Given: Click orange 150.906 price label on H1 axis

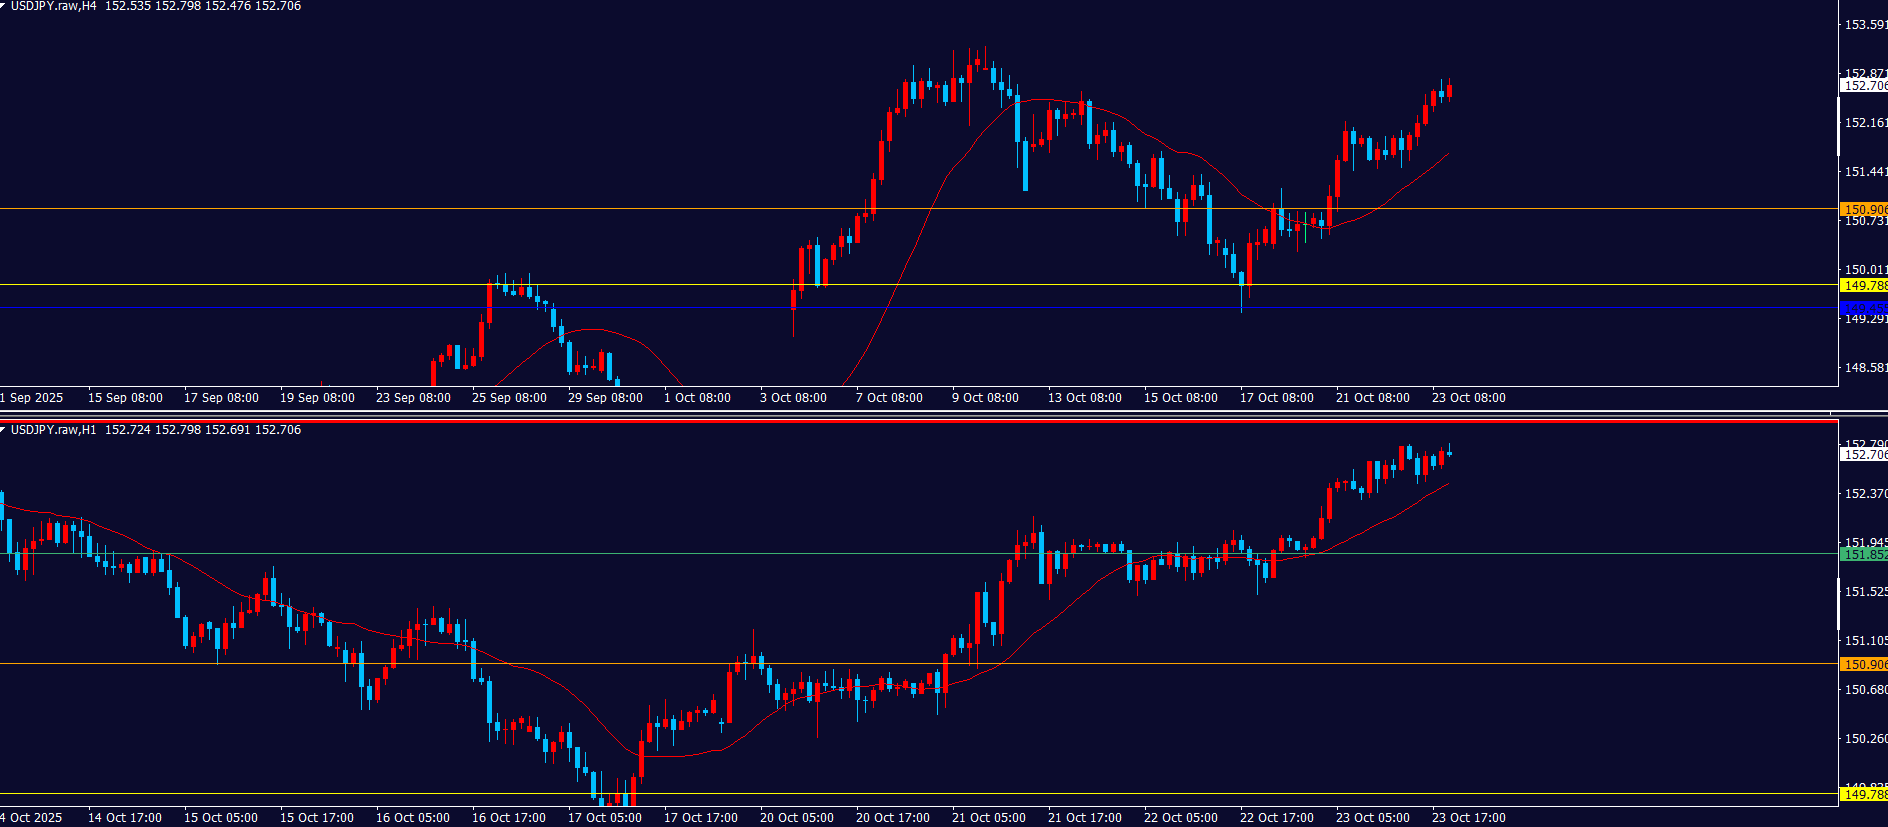Looking at the screenshot, I should pos(1864,664).
